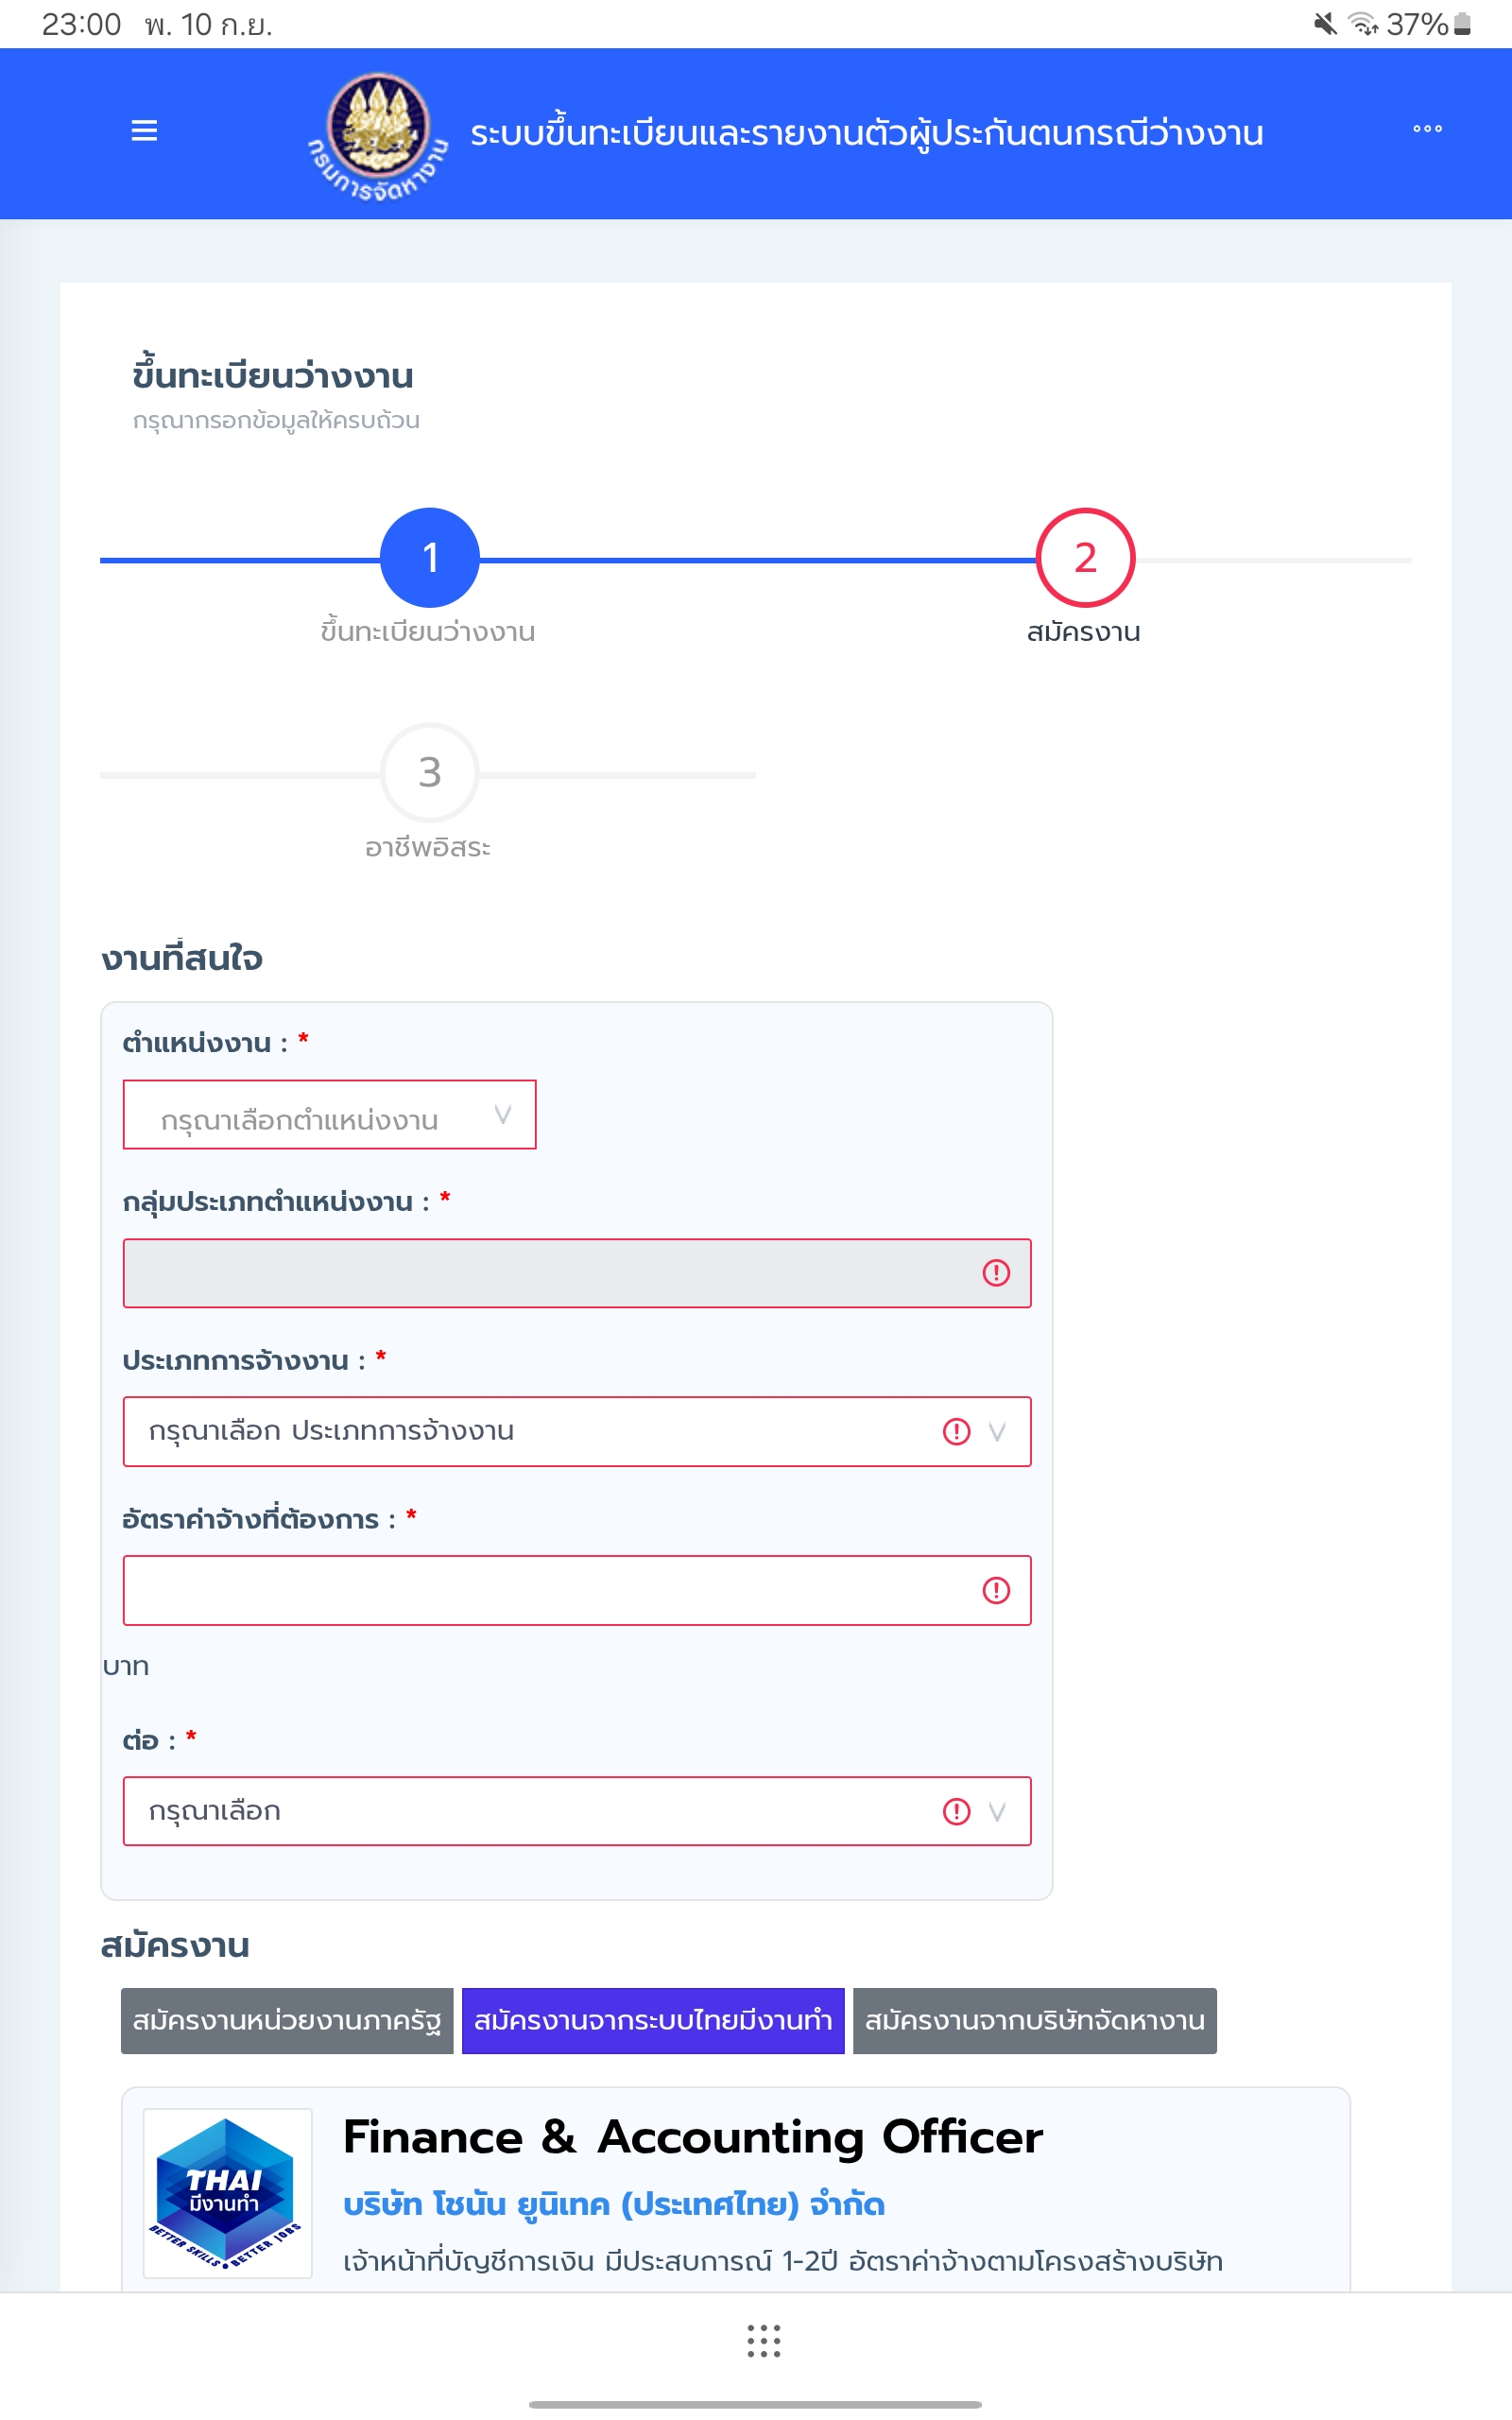The height and width of the screenshot is (2420, 1512).
Task: Switch to สมัครงานจากบริษัทจัดหางาน tab
Action: click(x=1034, y=2021)
